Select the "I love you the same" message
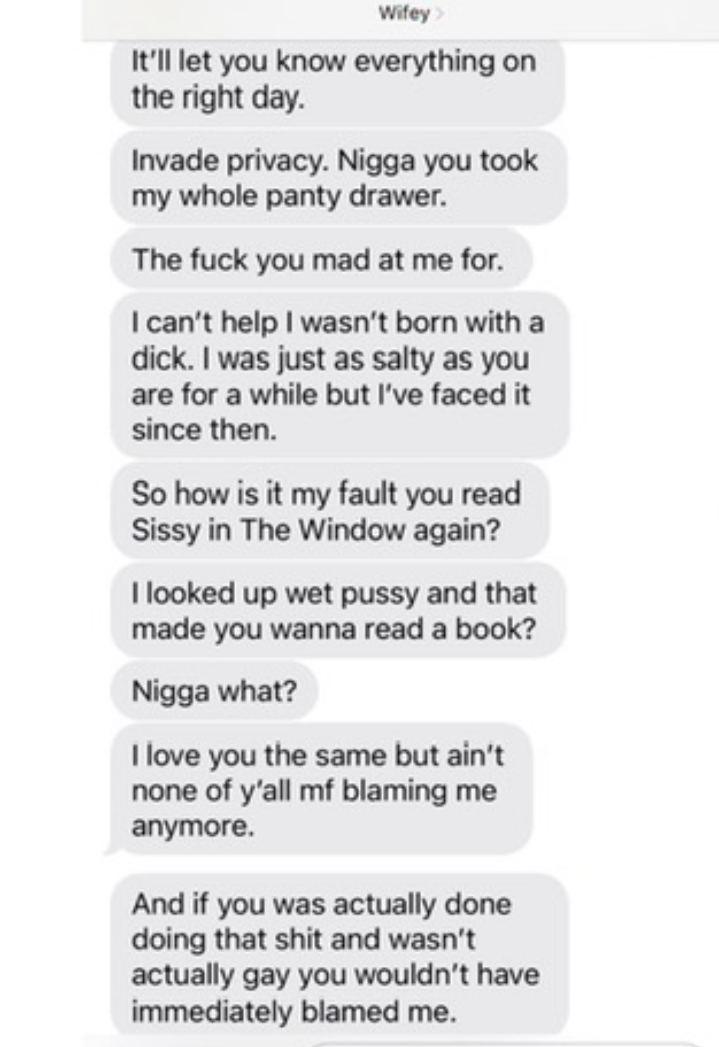This screenshot has height=1047, width=719. pos(321,790)
